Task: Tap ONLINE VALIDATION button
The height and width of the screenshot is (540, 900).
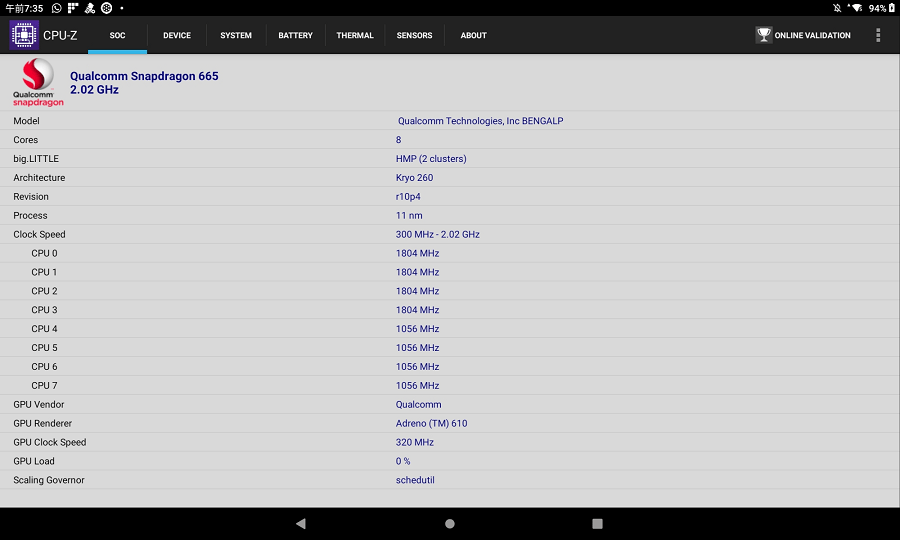Action: 803,35
